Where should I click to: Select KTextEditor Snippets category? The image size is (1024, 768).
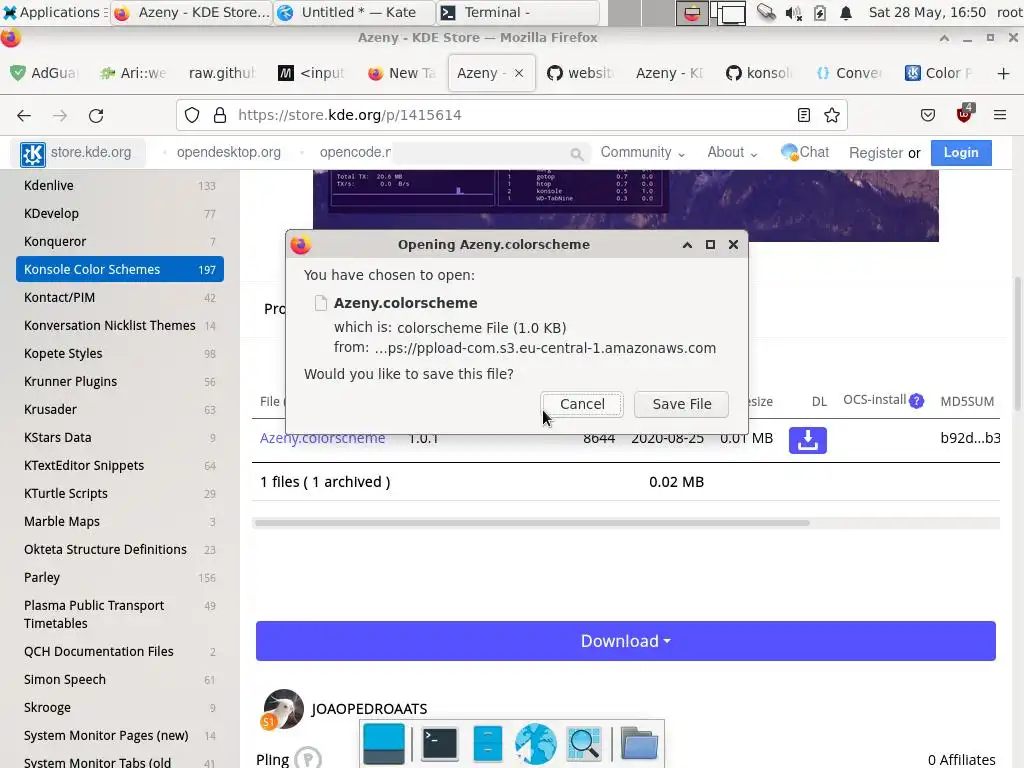point(120,466)
